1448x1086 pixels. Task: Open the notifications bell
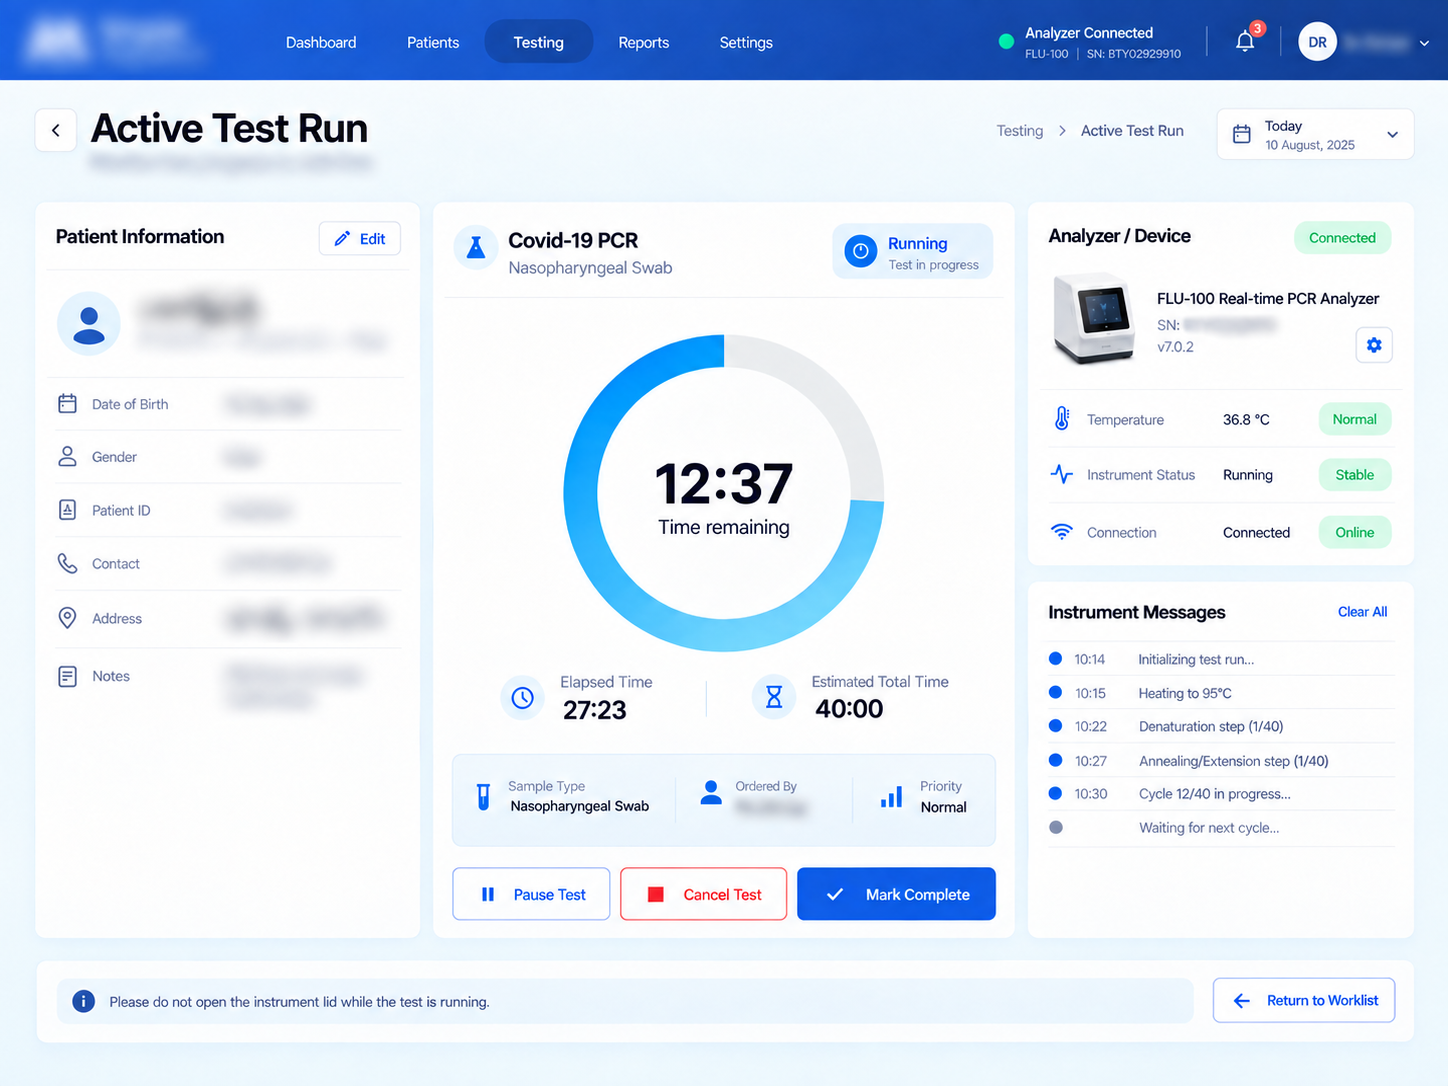pos(1245,41)
